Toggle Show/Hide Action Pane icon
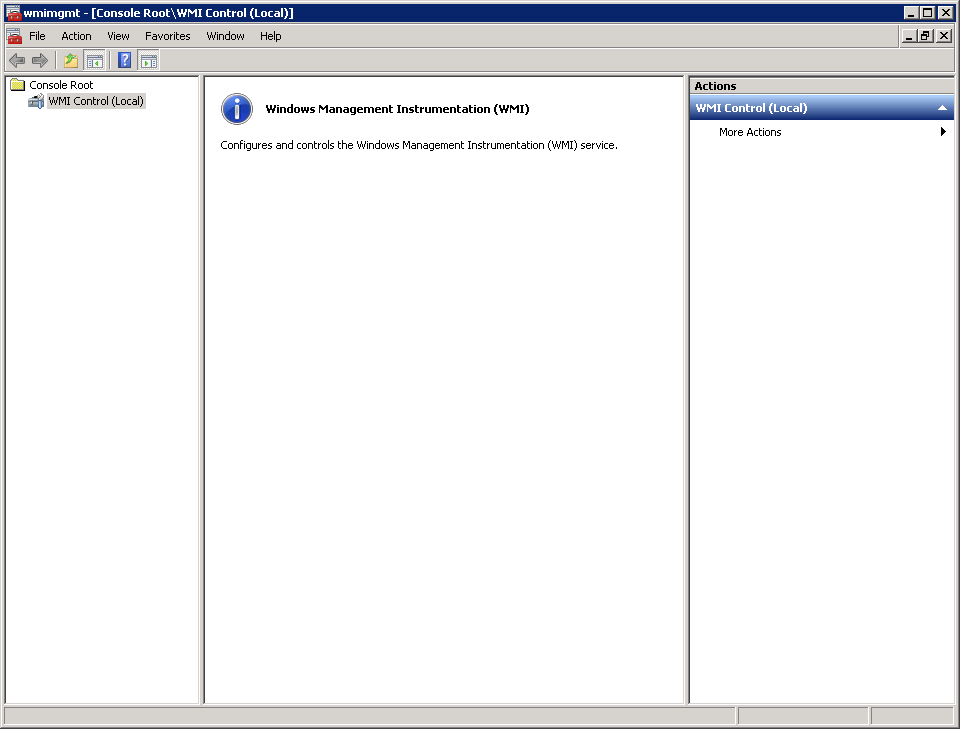Viewport: 960px width, 729px height. click(149, 61)
